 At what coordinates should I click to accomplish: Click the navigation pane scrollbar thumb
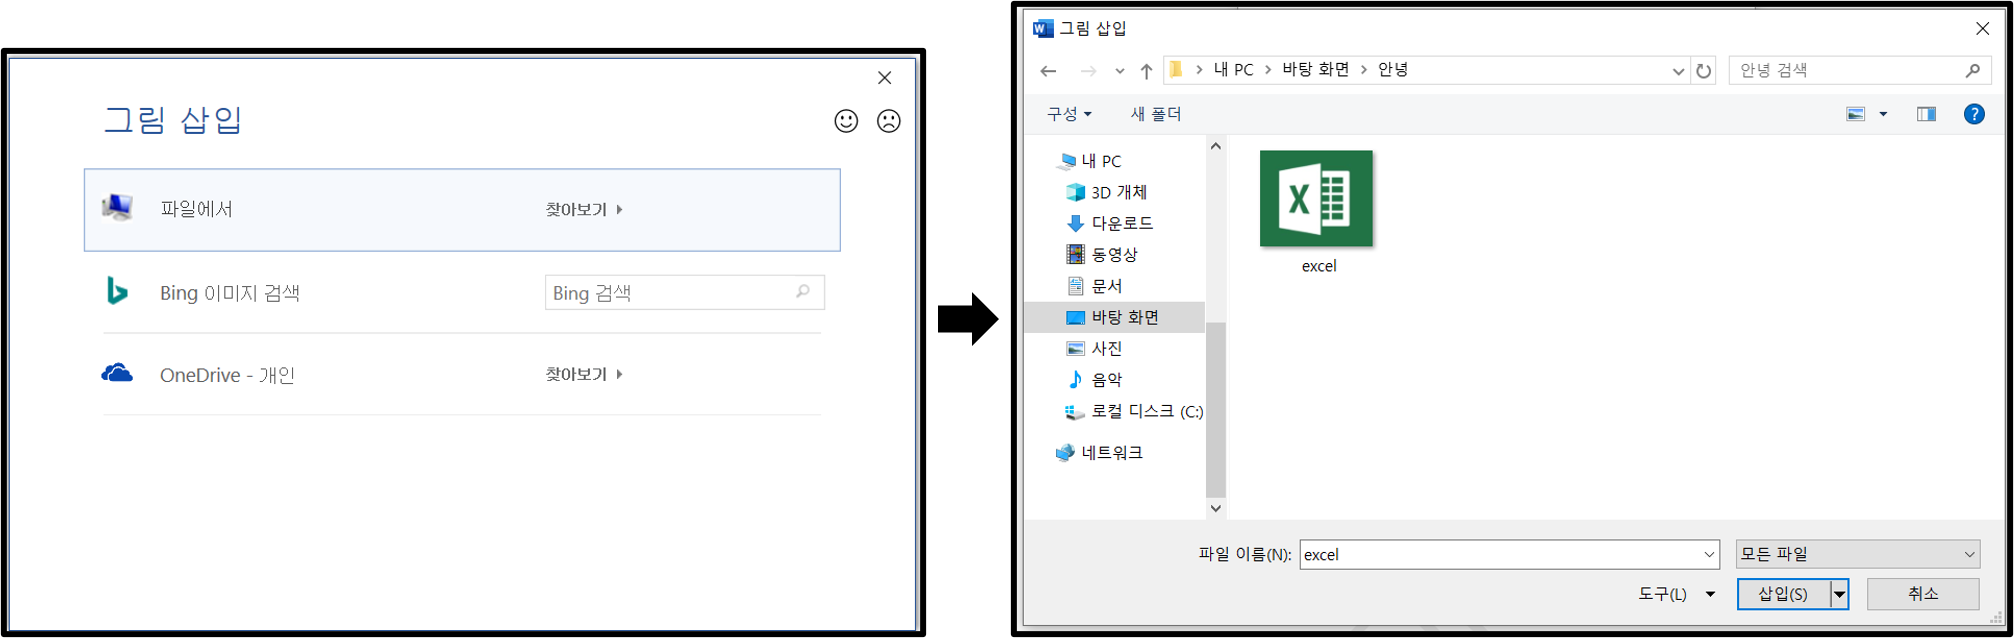[x=1216, y=409]
